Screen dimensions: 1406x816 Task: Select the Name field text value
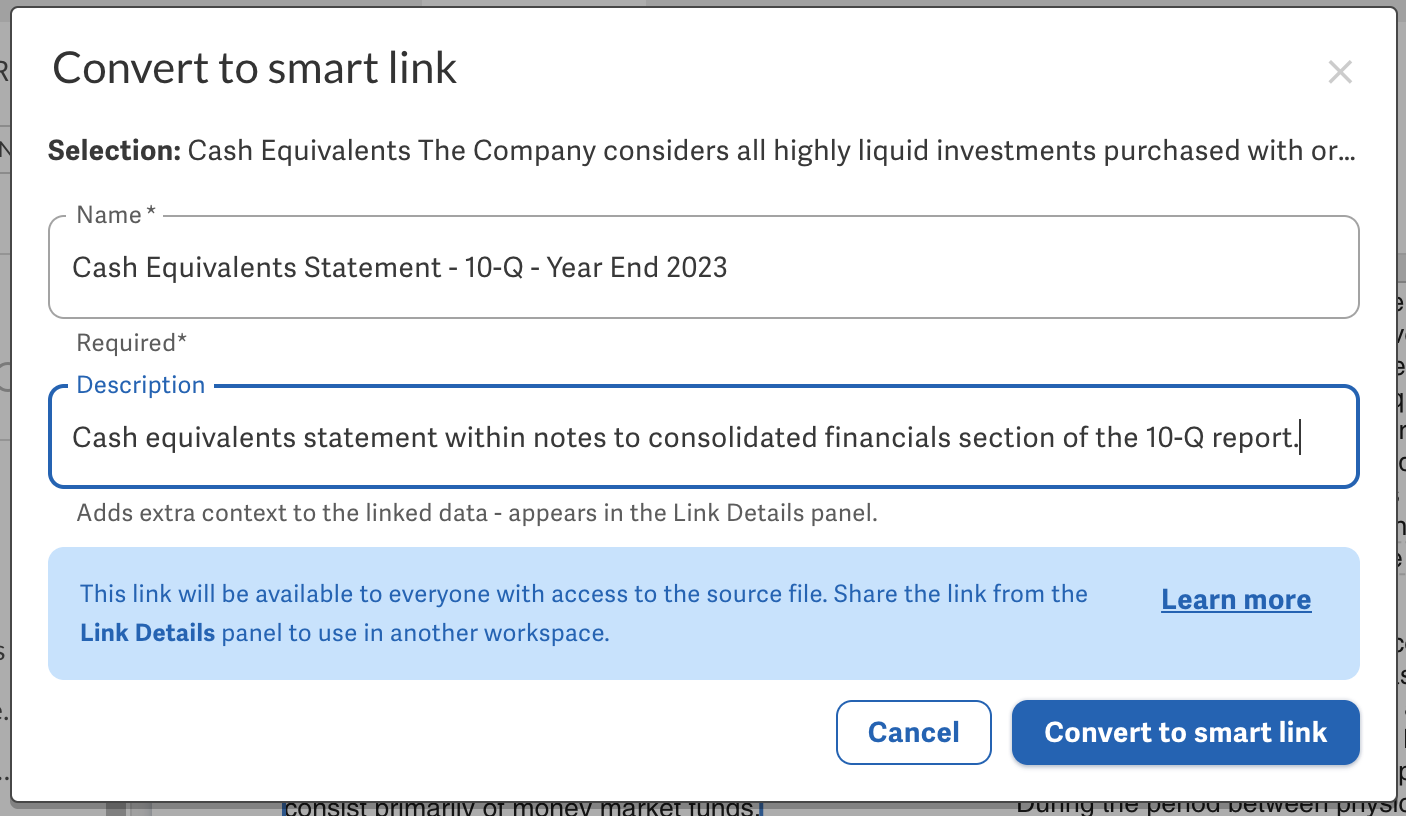(x=400, y=267)
